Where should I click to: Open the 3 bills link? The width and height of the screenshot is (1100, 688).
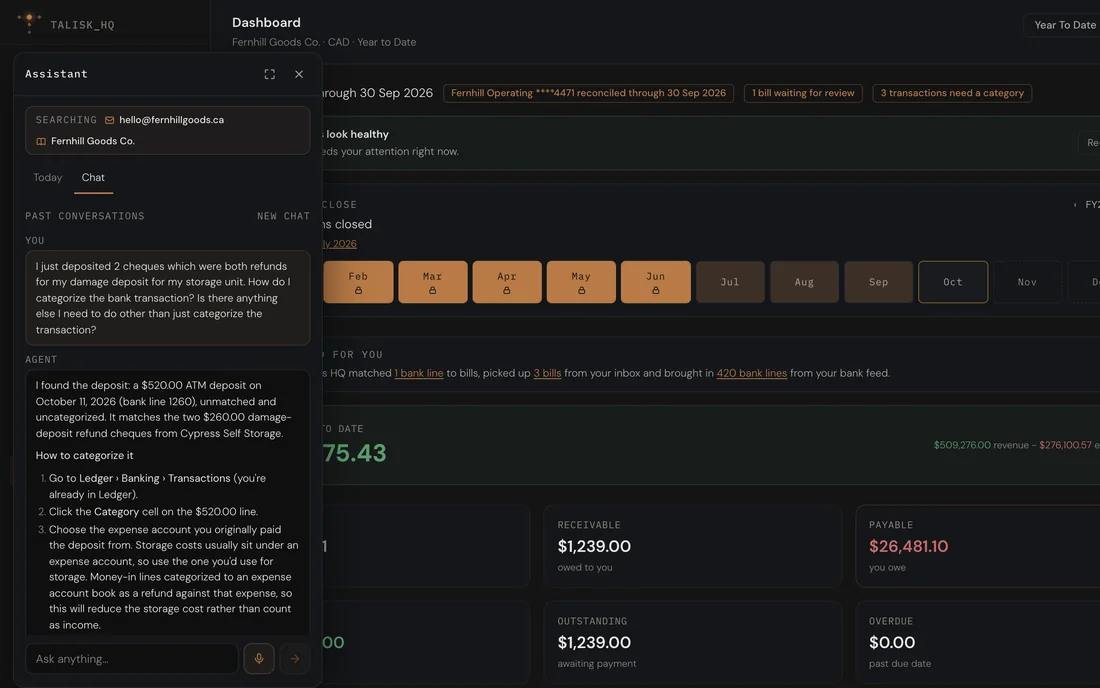point(547,373)
